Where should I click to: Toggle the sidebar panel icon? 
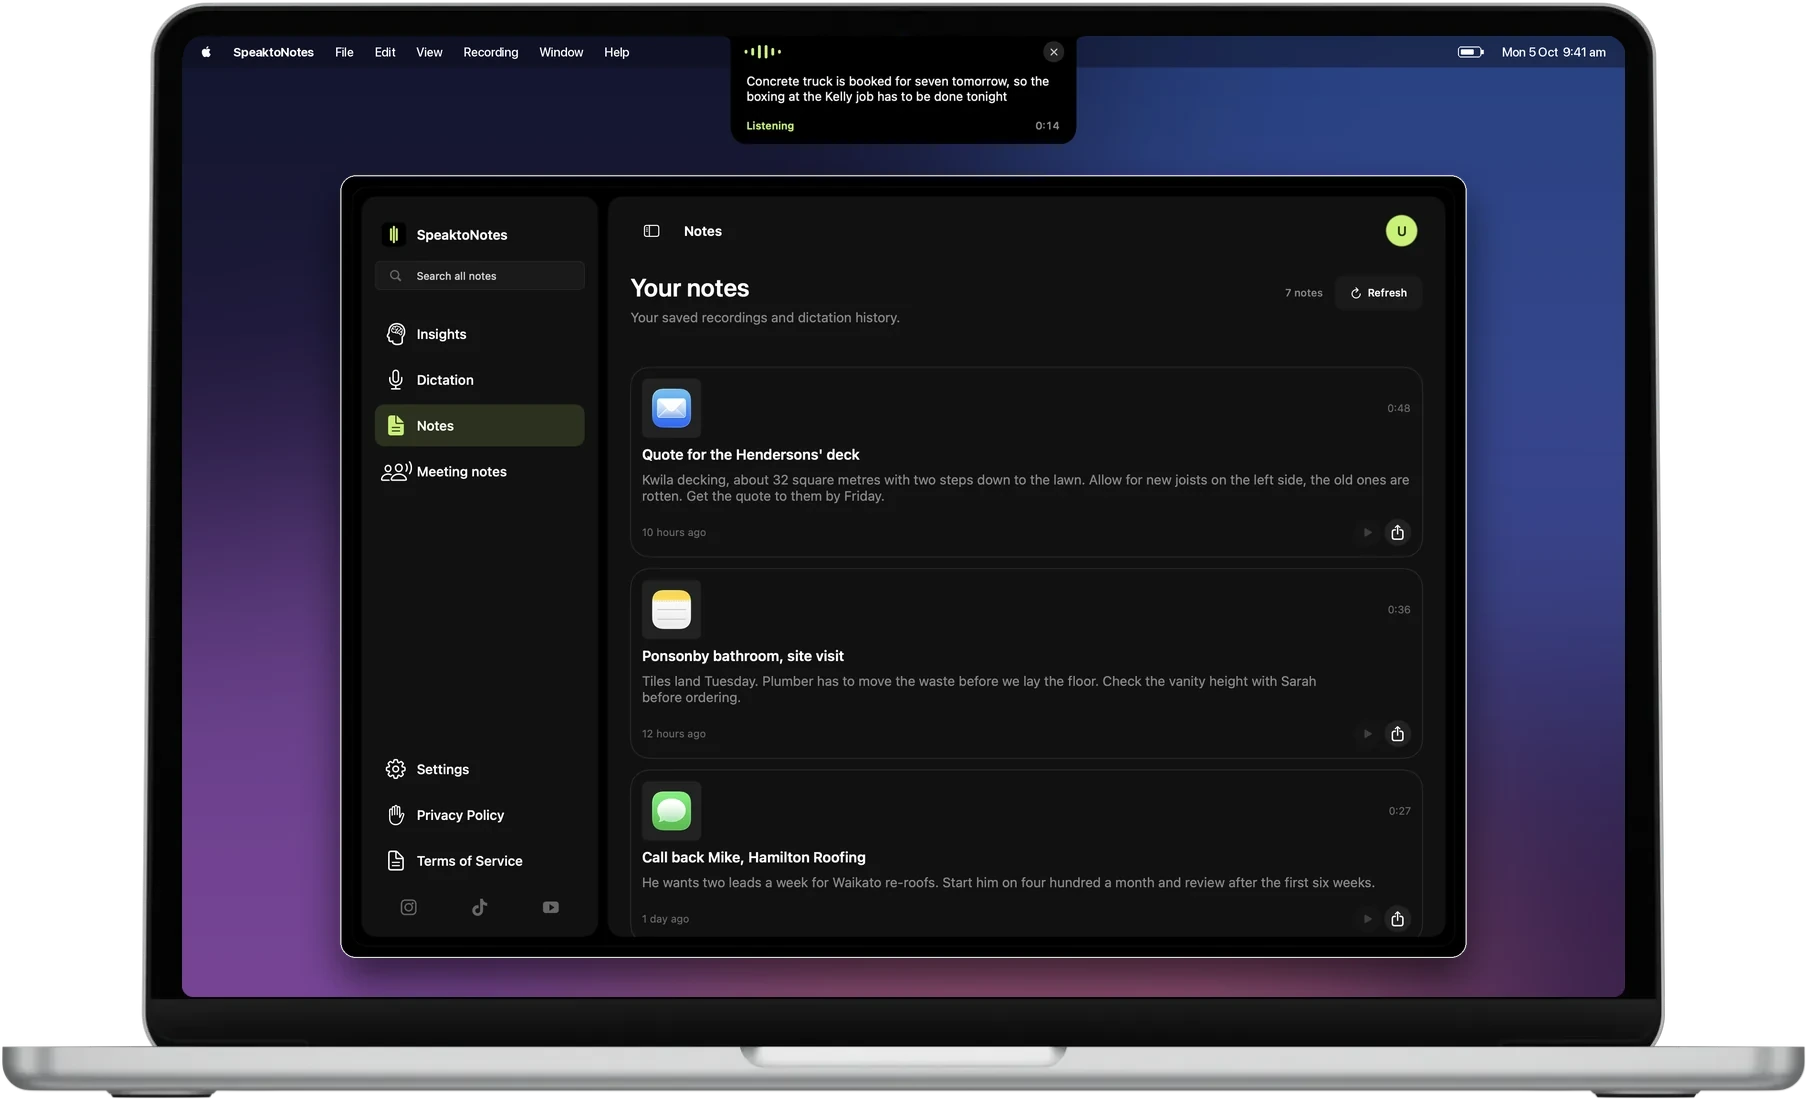click(652, 231)
